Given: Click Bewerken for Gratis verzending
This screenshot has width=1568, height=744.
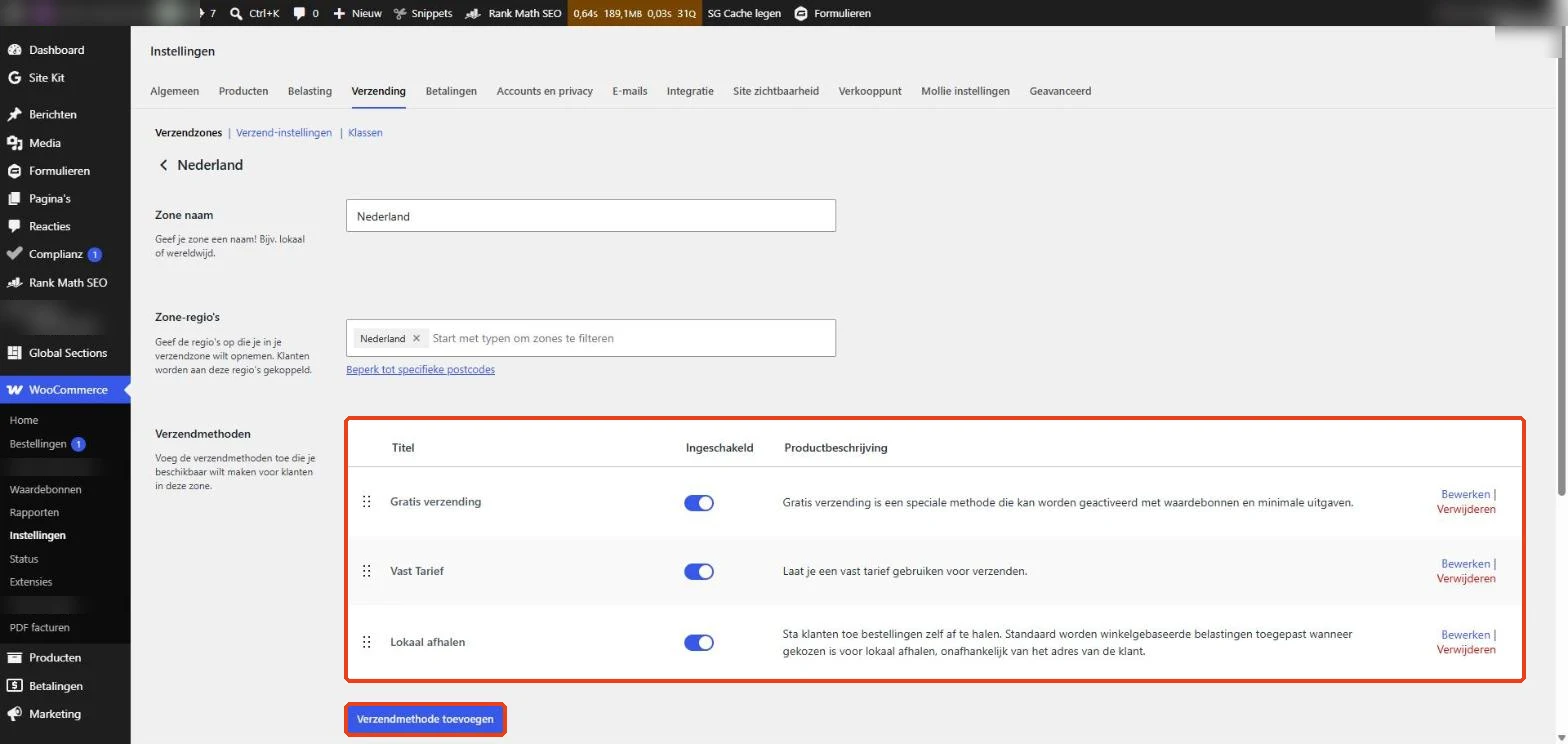Looking at the screenshot, I should pyautogui.click(x=1465, y=494).
